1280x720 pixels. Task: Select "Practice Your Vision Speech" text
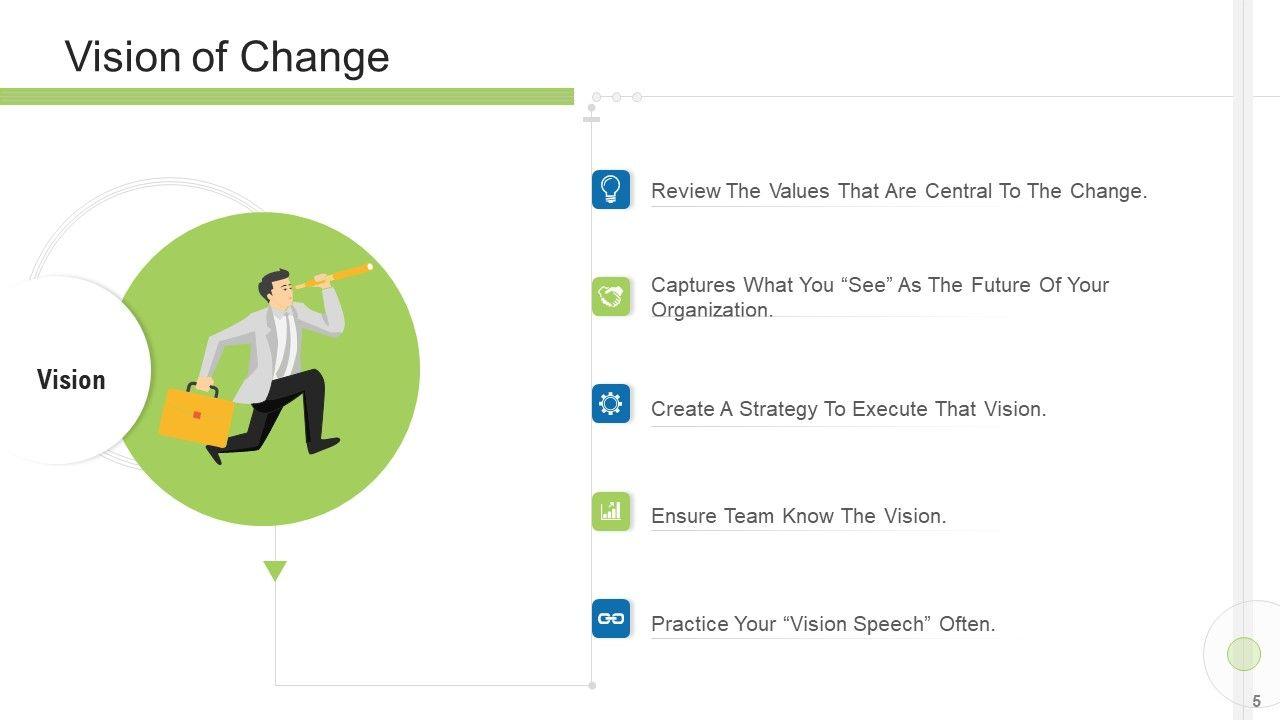(823, 624)
